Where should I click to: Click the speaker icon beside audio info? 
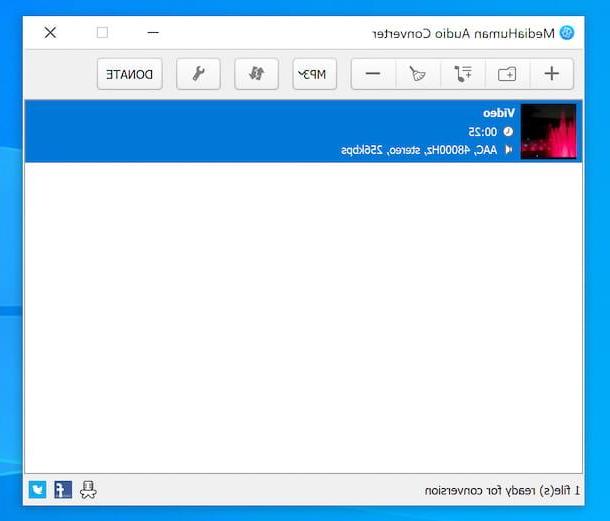508,149
